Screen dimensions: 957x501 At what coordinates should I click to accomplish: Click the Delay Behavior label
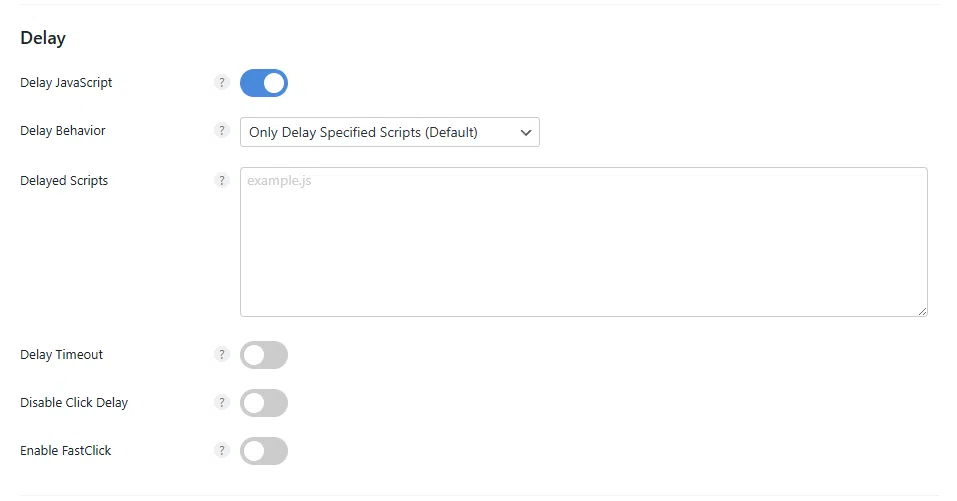pyautogui.click(x=63, y=131)
